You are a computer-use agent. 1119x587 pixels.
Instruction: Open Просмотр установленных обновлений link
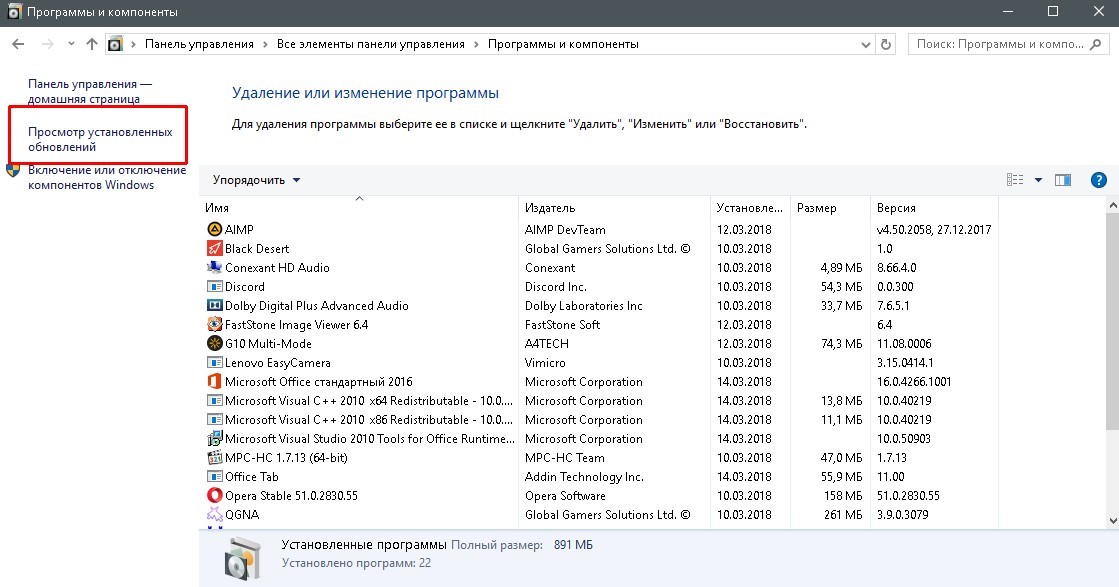tap(100, 139)
